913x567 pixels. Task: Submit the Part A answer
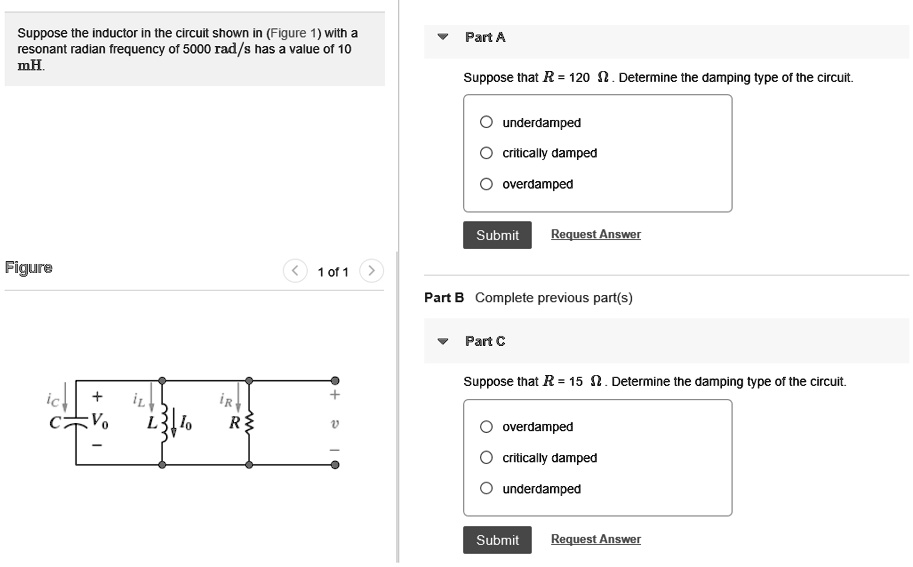coord(497,235)
